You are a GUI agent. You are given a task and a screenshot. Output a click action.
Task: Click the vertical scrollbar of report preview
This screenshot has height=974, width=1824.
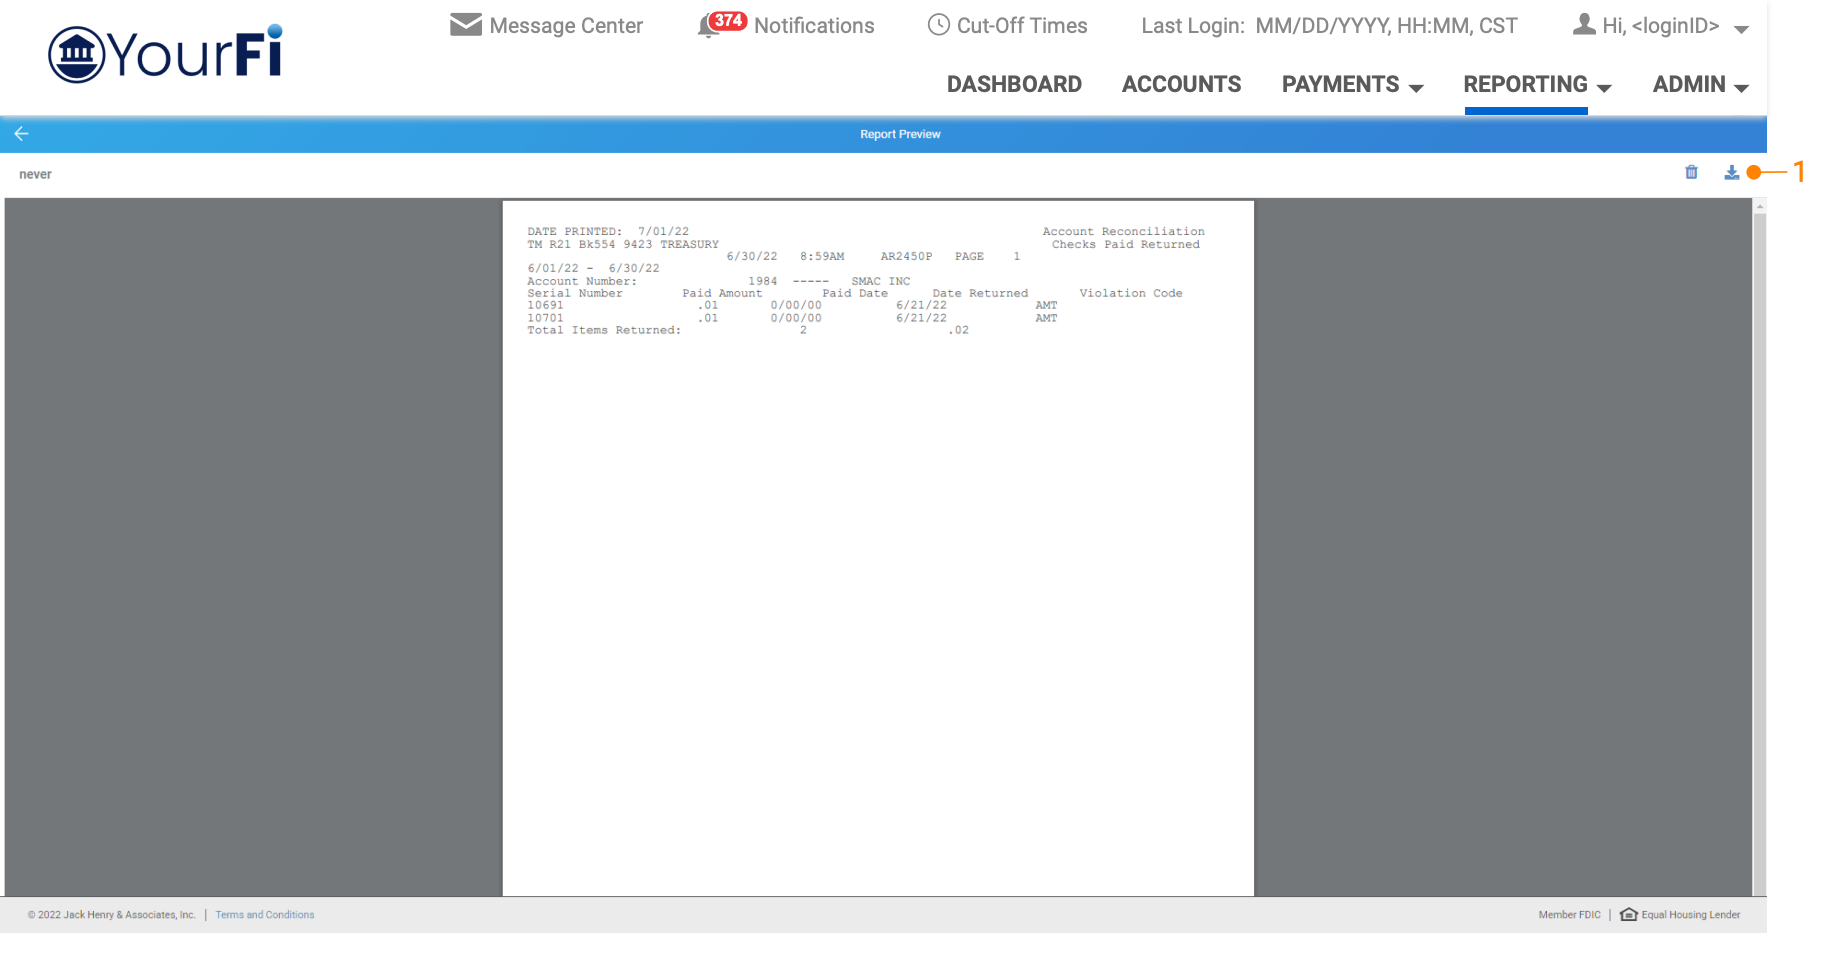point(1759,550)
